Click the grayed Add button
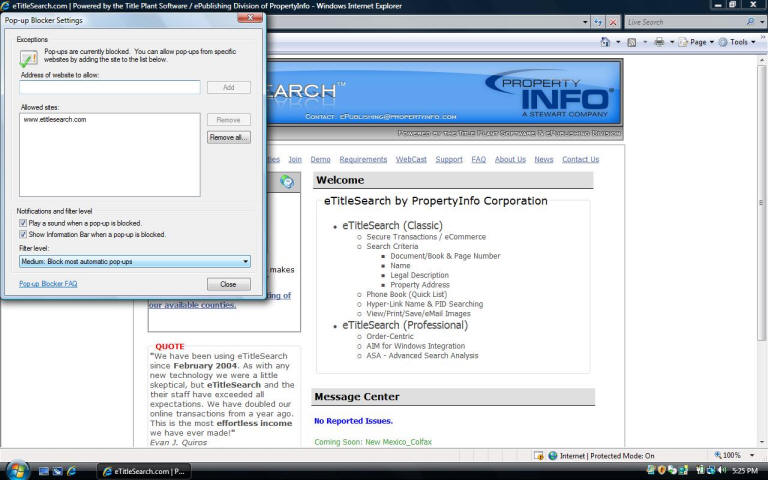 pos(228,88)
